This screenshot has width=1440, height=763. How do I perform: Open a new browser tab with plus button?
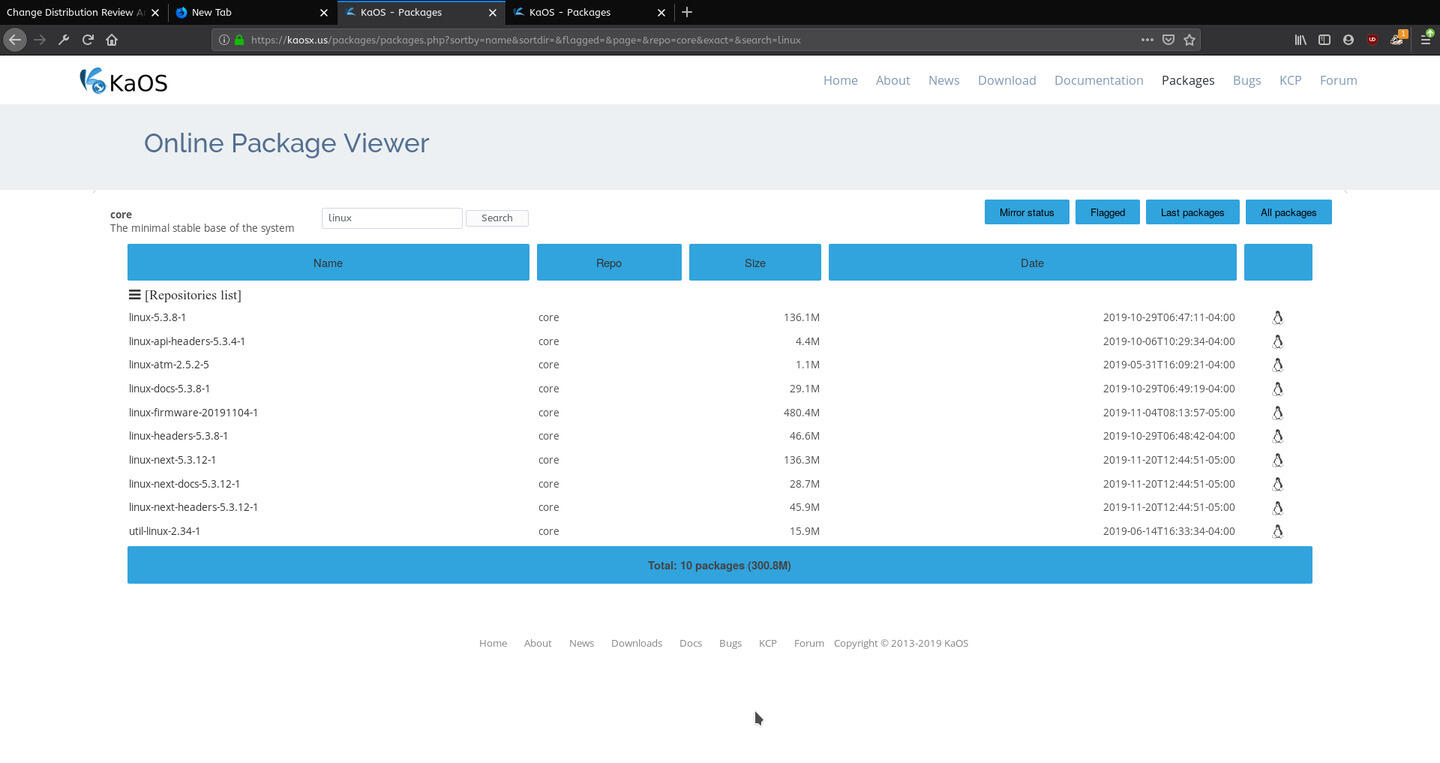686,12
